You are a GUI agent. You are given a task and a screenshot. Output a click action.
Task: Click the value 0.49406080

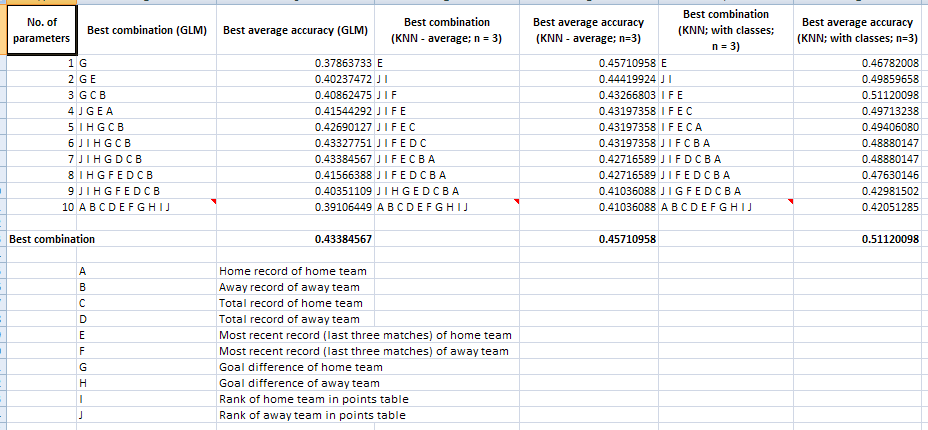tap(890, 127)
